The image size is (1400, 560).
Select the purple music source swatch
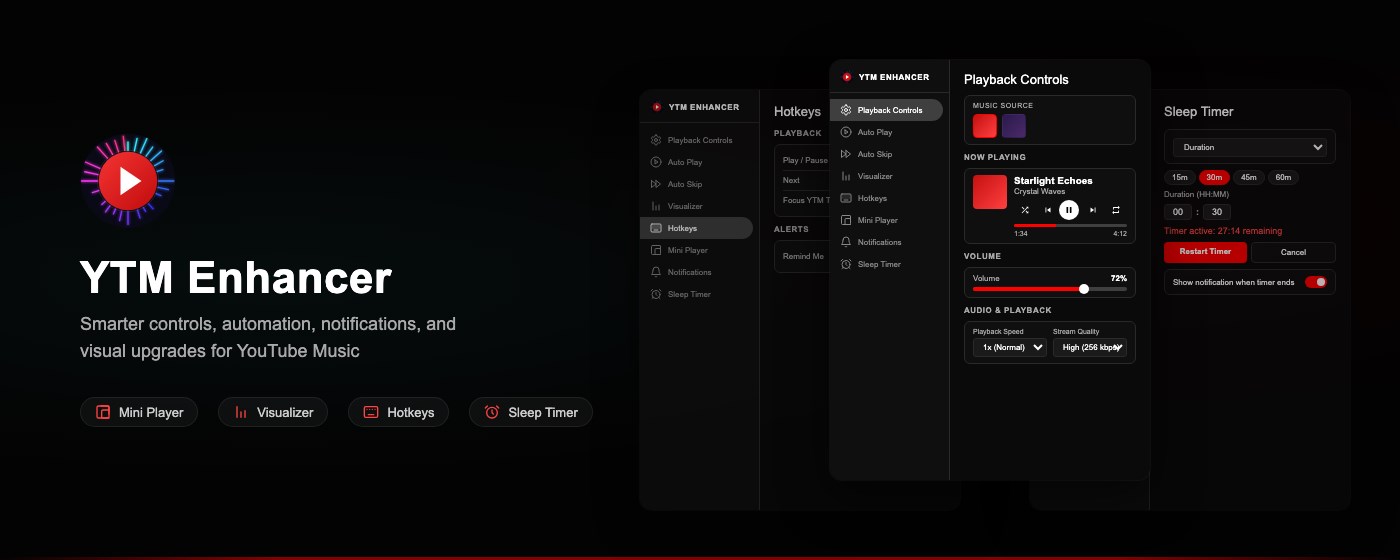tap(1014, 126)
